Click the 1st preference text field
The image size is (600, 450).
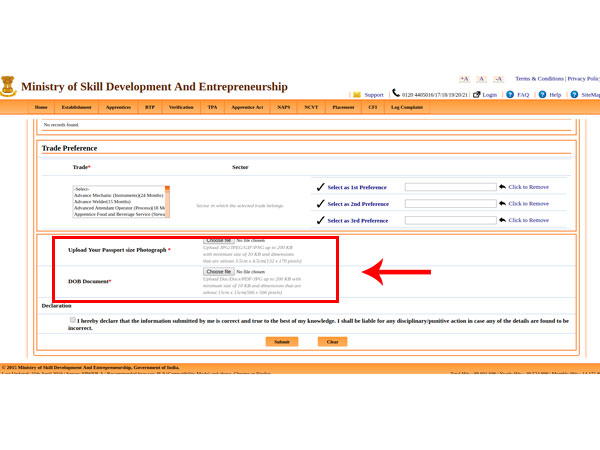tap(450, 187)
